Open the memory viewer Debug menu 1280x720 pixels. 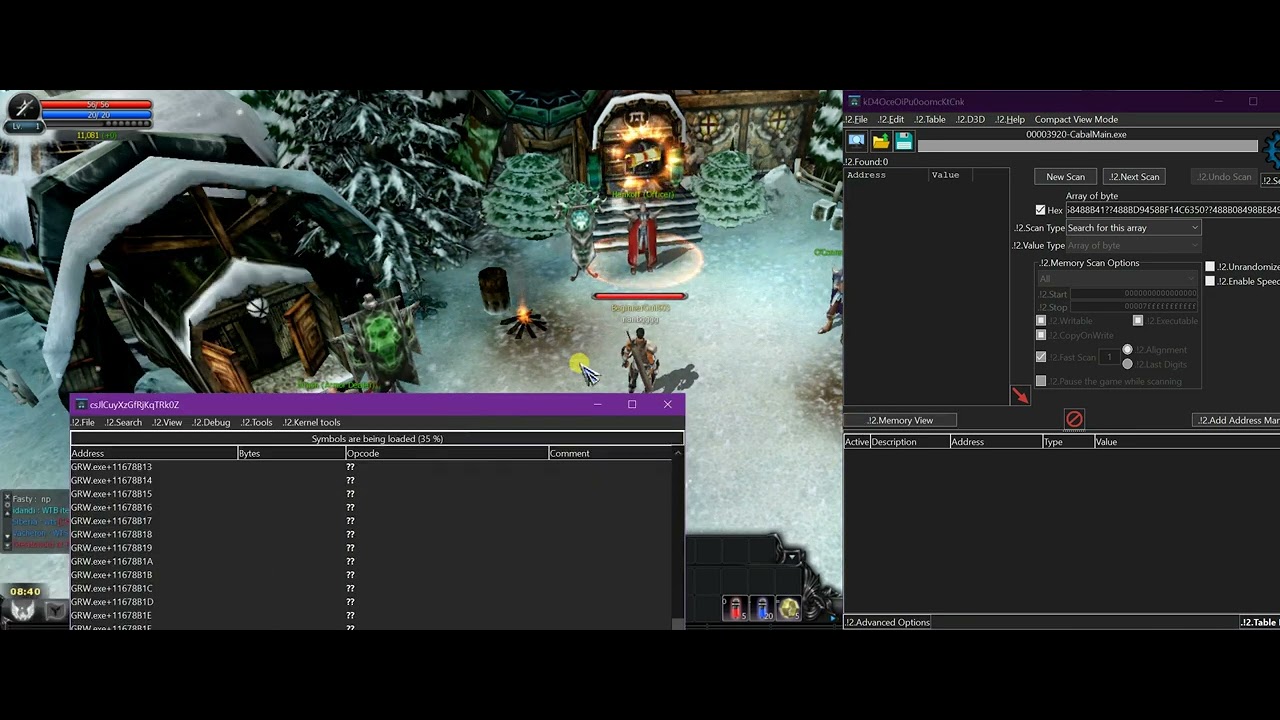click(211, 422)
